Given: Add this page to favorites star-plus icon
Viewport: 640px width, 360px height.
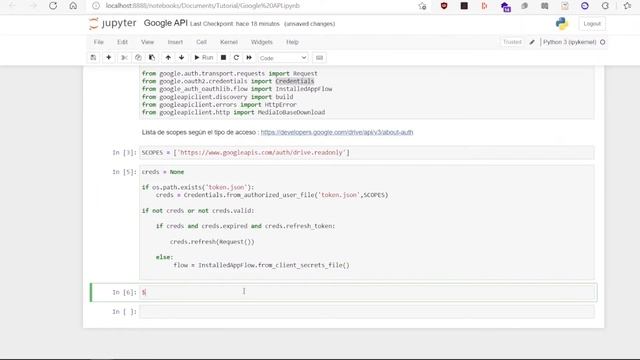Looking at the screenshot, I should [422, 6].
